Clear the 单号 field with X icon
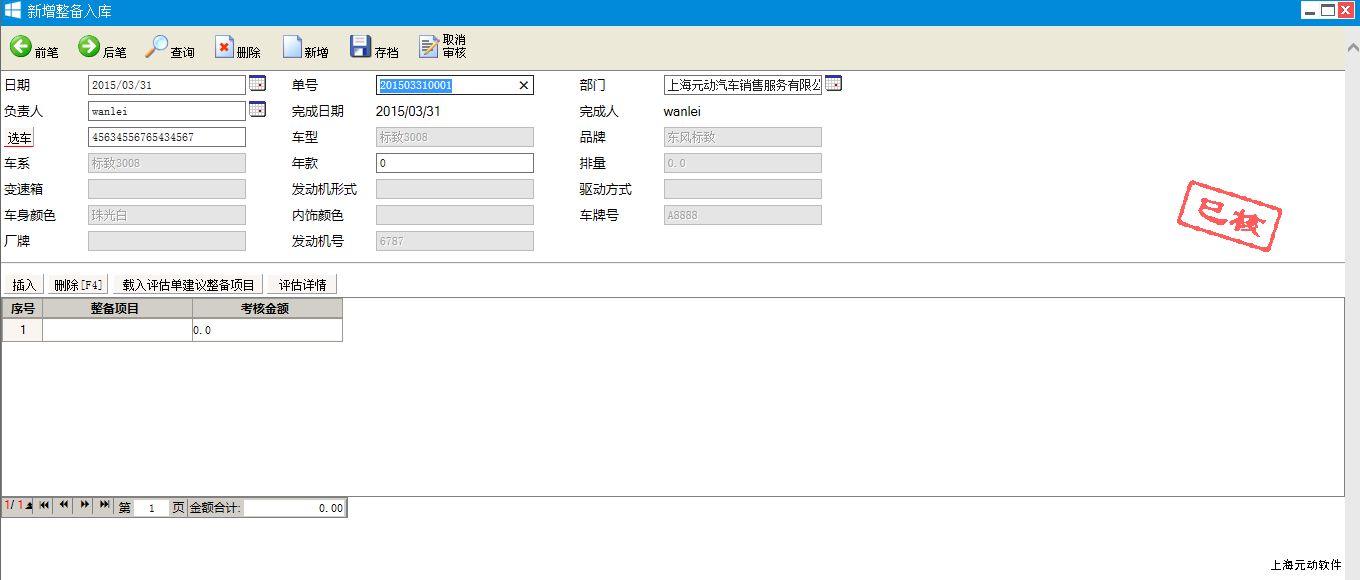This screenshot has height=580, width=1360. (x=523, y=86)
